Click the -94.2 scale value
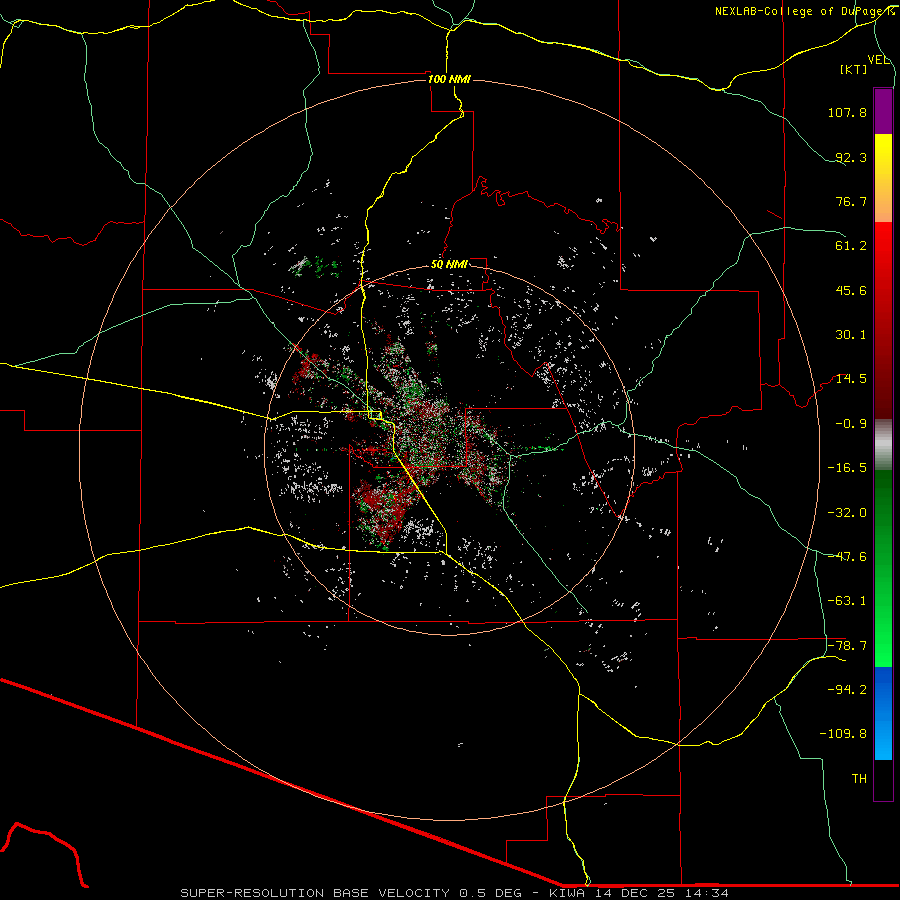900x900 pixels. 847,689
